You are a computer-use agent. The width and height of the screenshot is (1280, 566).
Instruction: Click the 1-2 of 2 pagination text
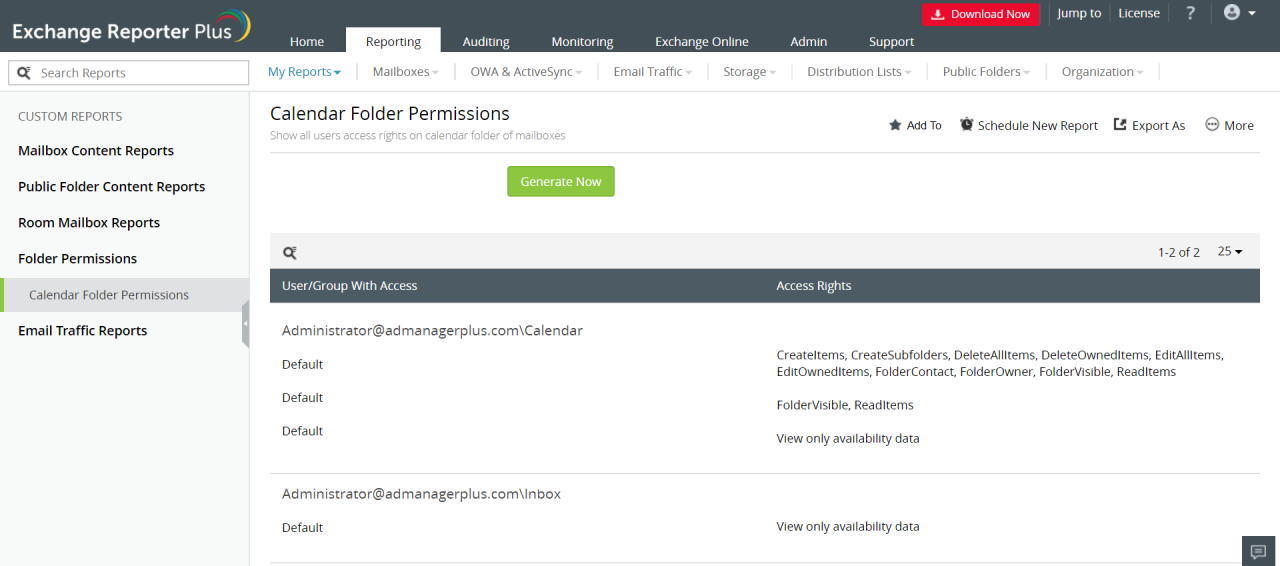point(1179,252)
